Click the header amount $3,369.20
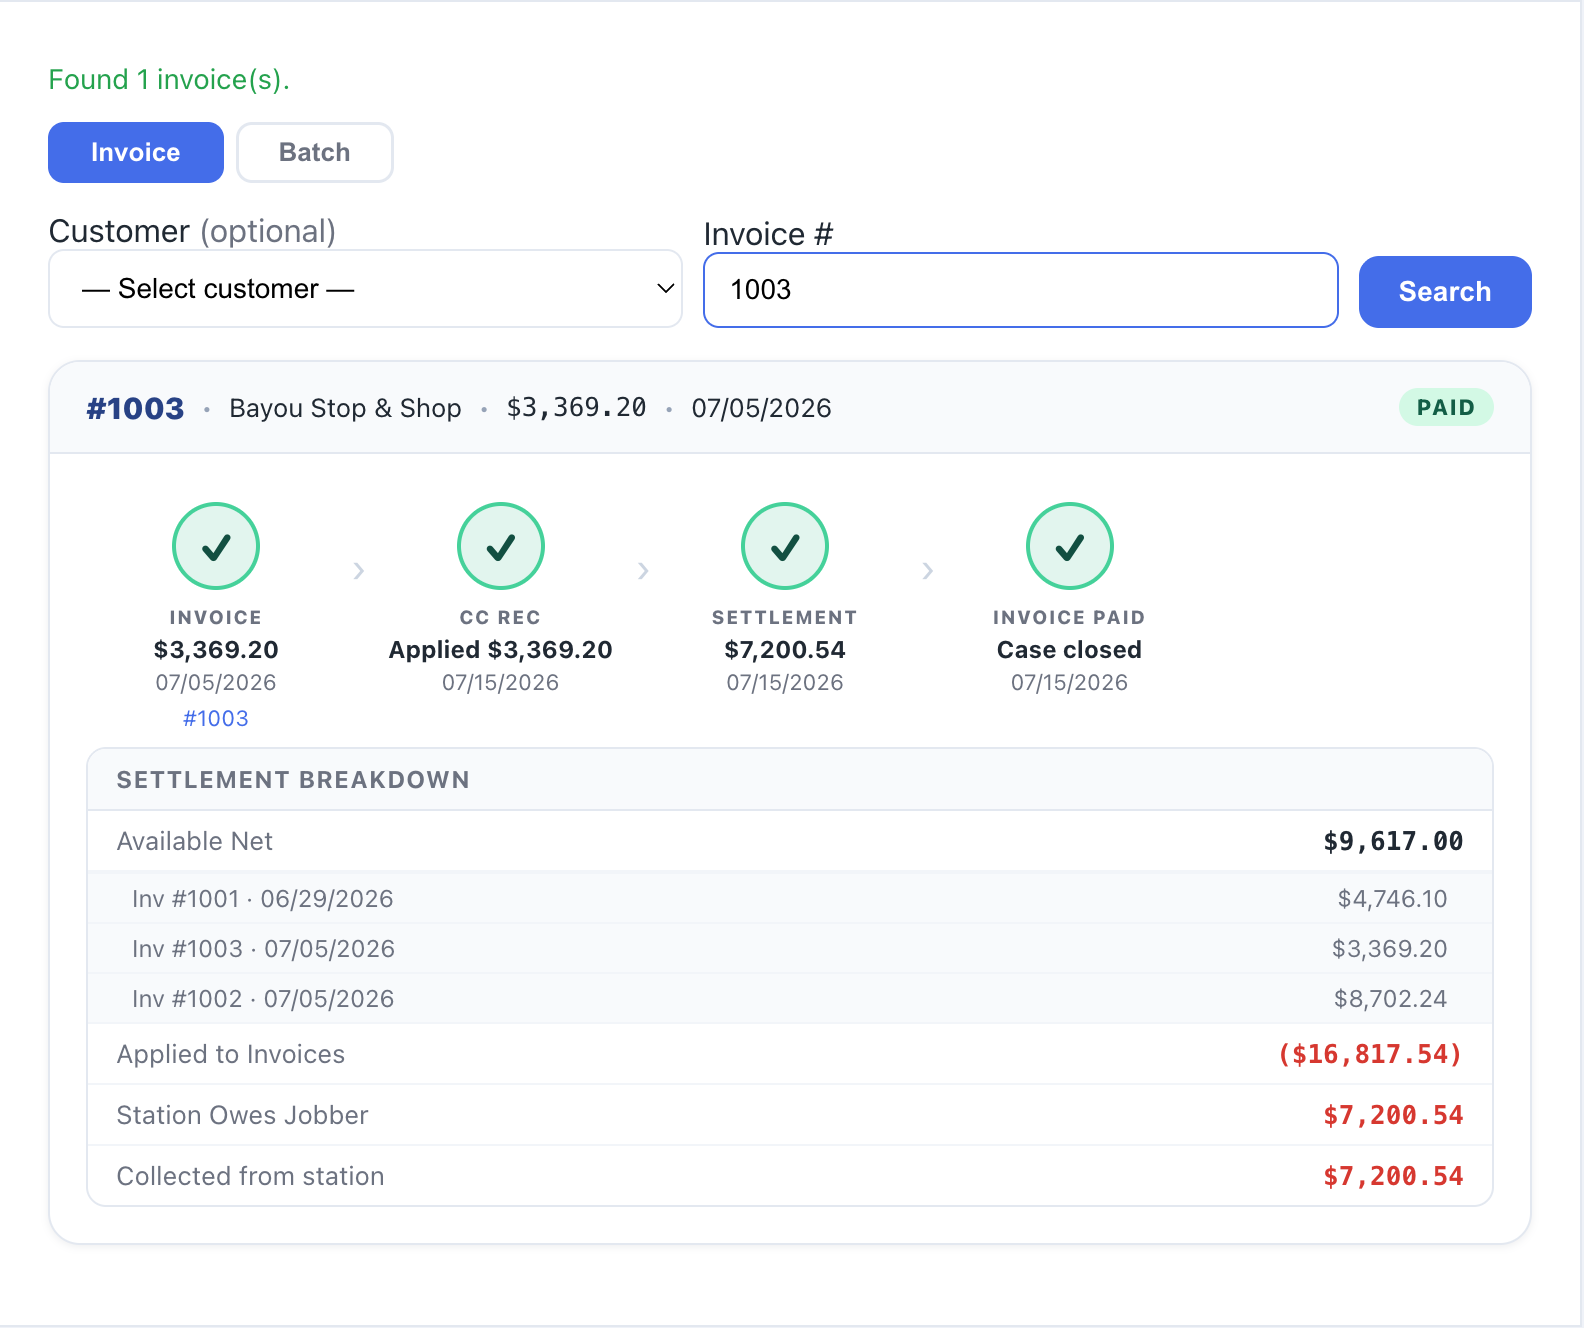 [x=577, y=408]
